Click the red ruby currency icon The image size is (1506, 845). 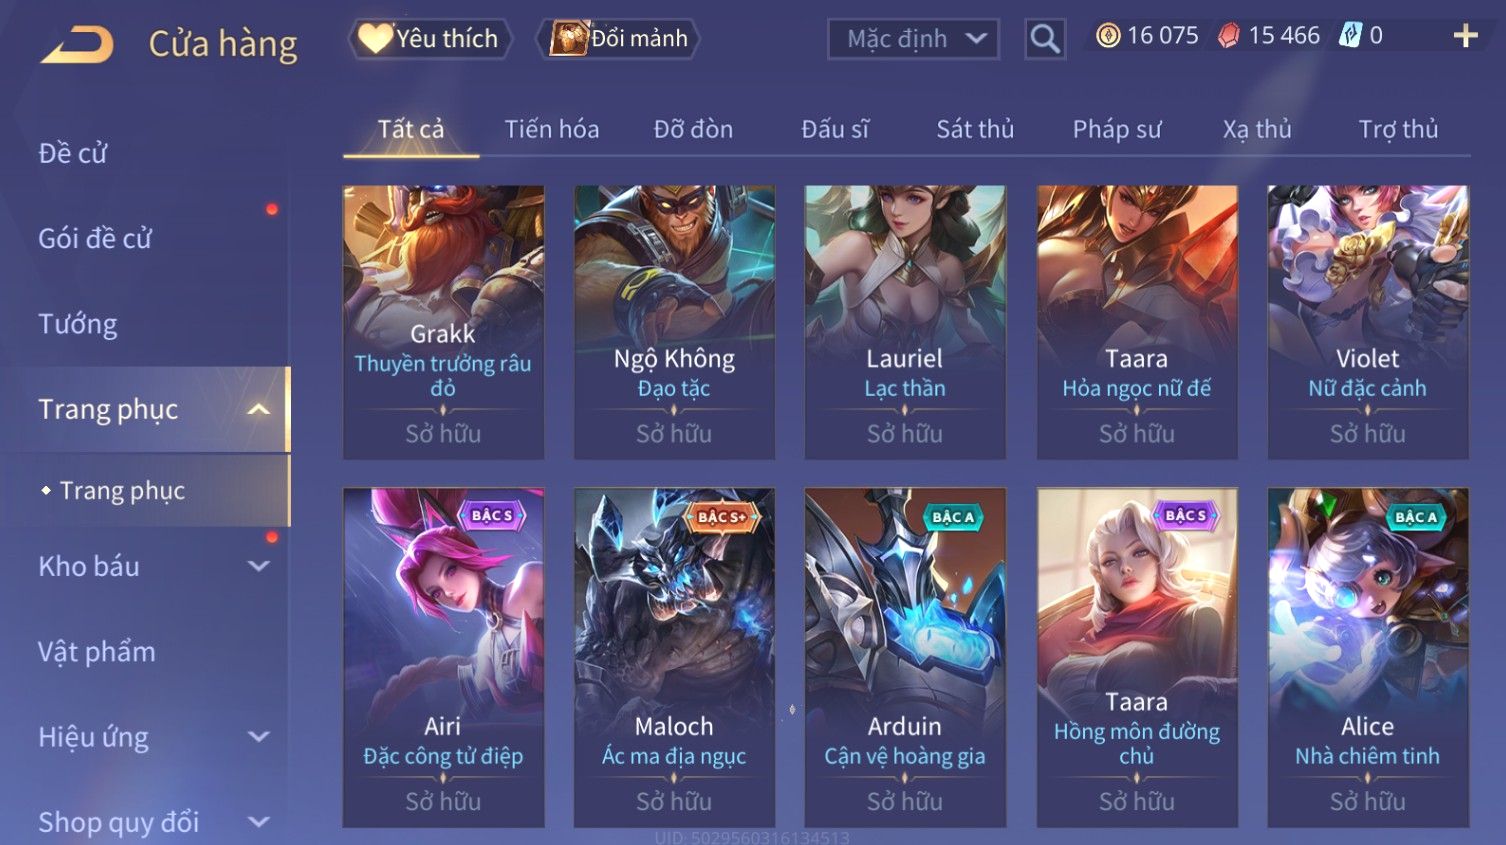[1229, 36]
